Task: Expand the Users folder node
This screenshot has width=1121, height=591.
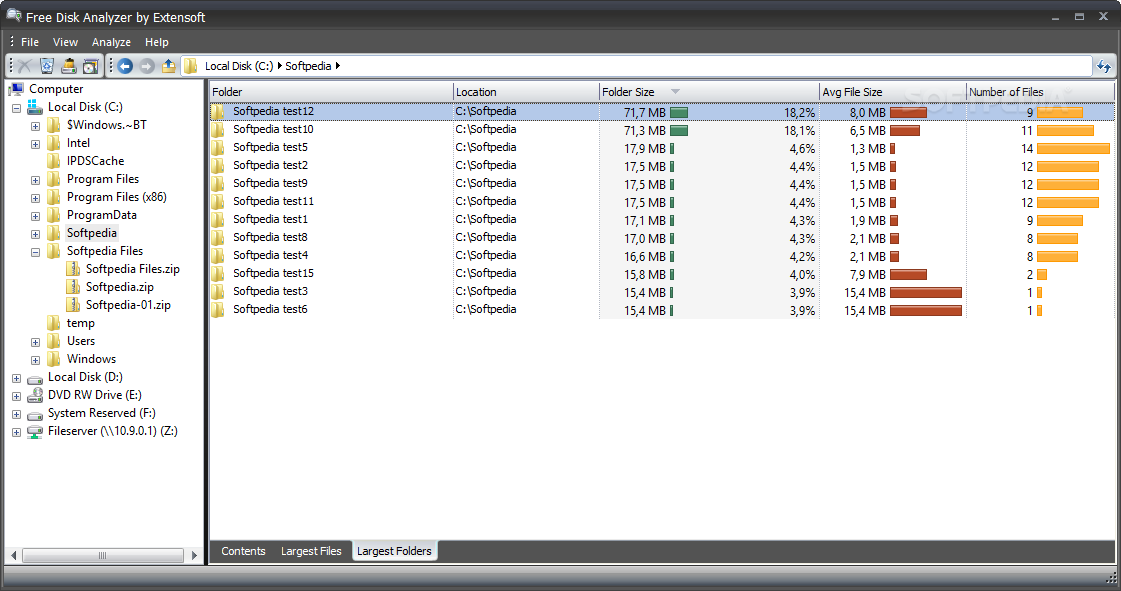Action: click(35, 342)
